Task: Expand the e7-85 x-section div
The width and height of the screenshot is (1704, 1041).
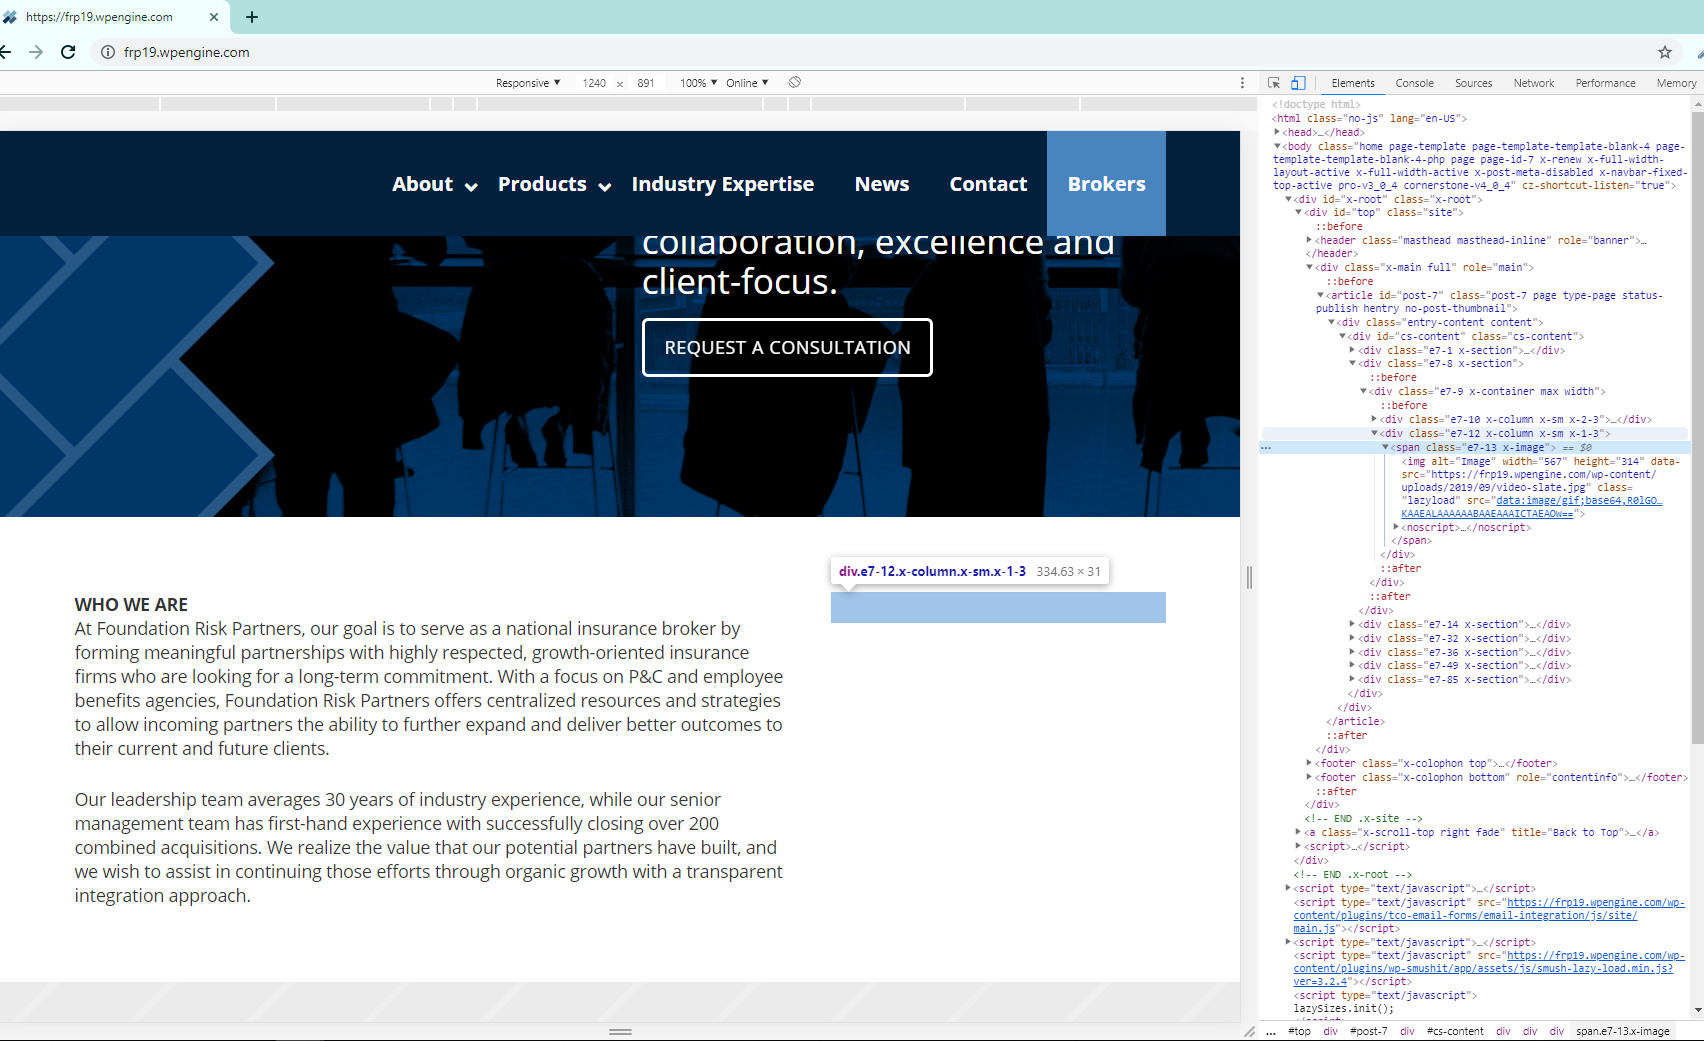Action: point(1352,679)
